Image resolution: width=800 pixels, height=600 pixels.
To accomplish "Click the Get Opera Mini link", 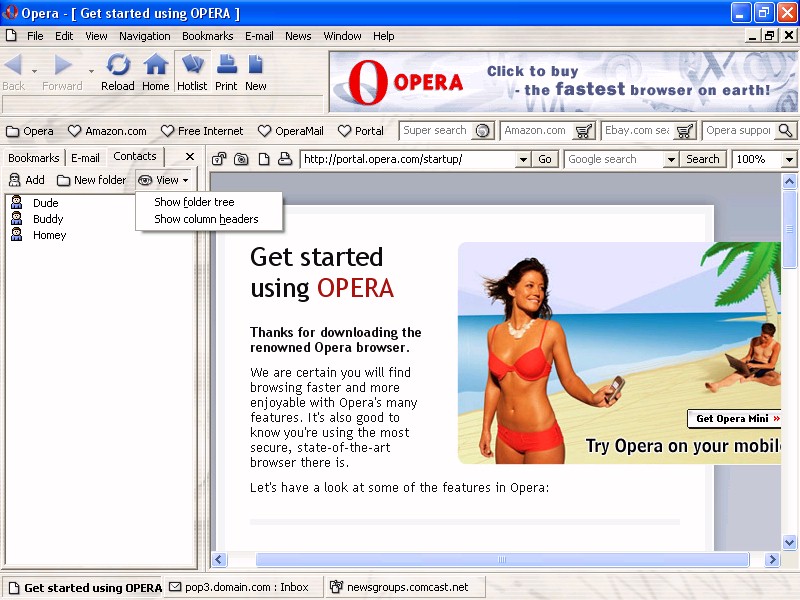I will [734, 418].
